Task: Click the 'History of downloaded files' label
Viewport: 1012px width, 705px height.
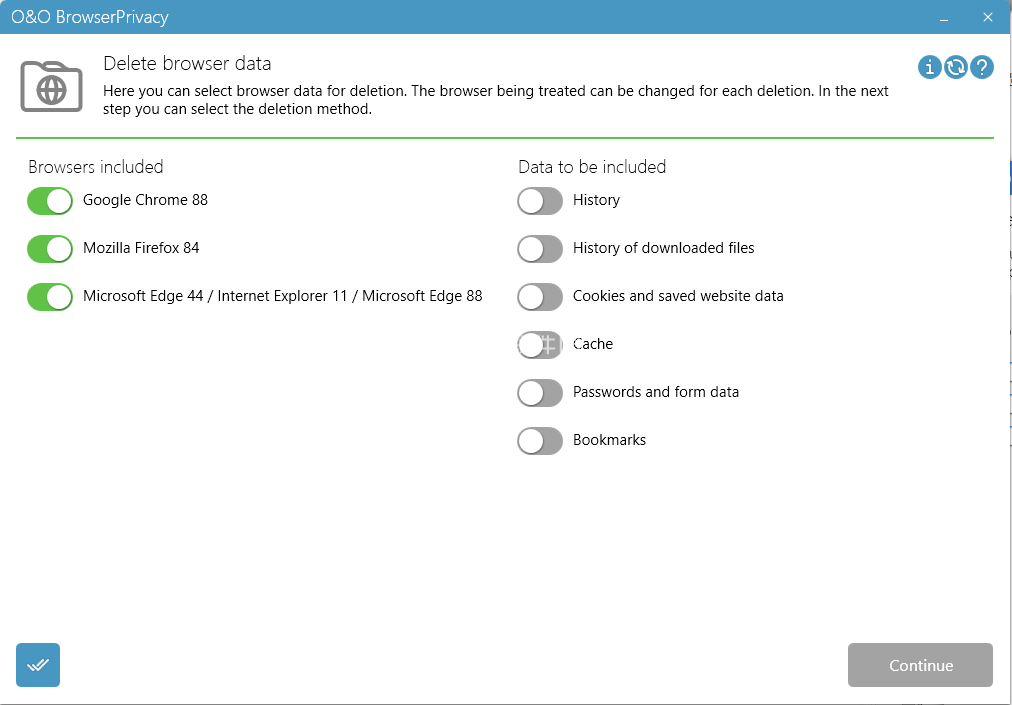Action: pos(663,248)
